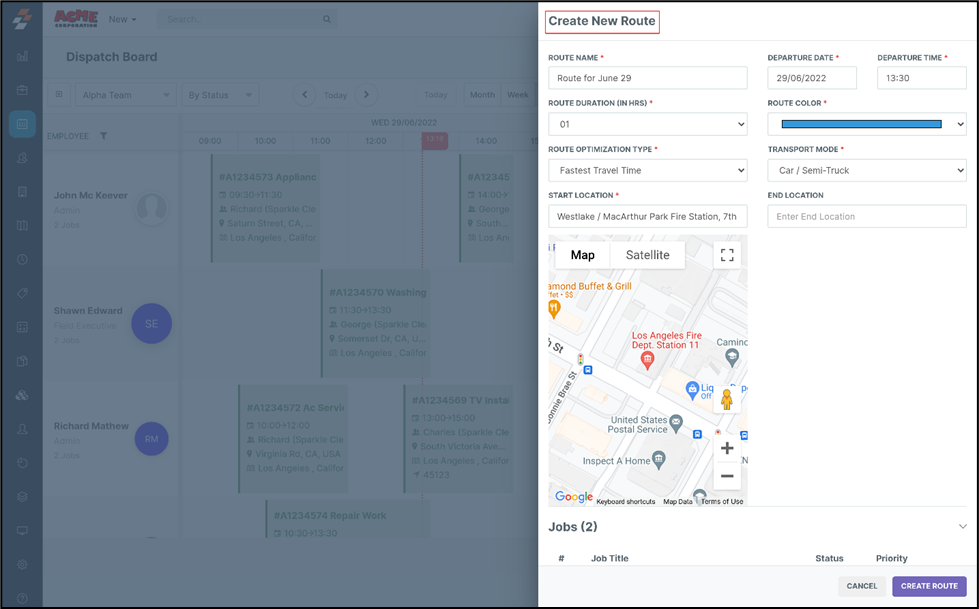Image resolution: width=979 pixels, height=609 pixels.
Task: Go to previous date with left arrow
Action: coord(305,95)
